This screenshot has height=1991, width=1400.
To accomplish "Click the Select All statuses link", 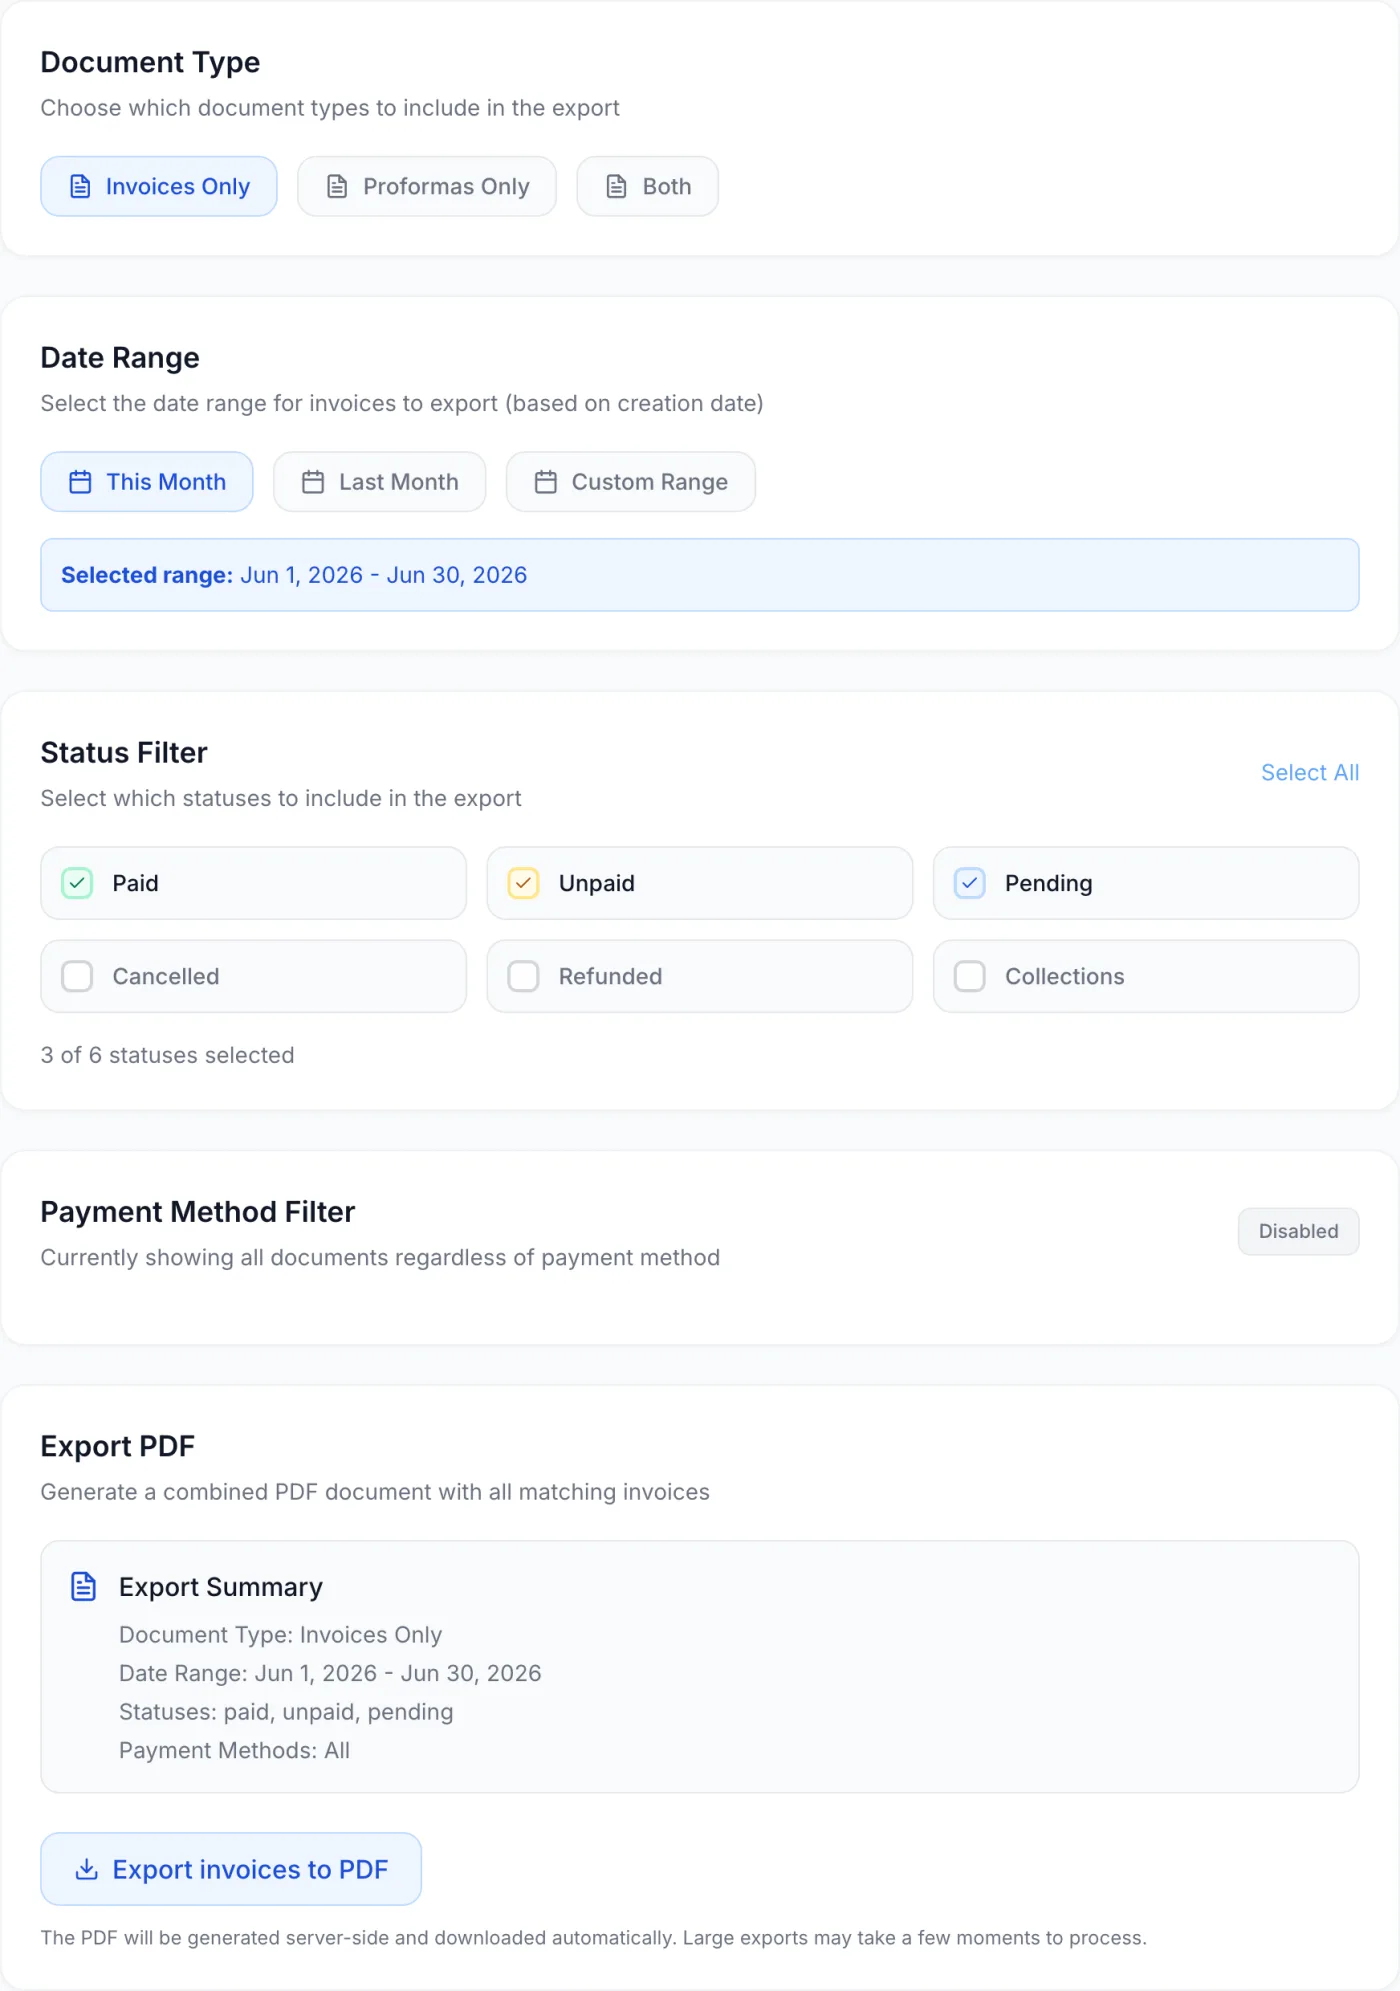I will 1310,772.
